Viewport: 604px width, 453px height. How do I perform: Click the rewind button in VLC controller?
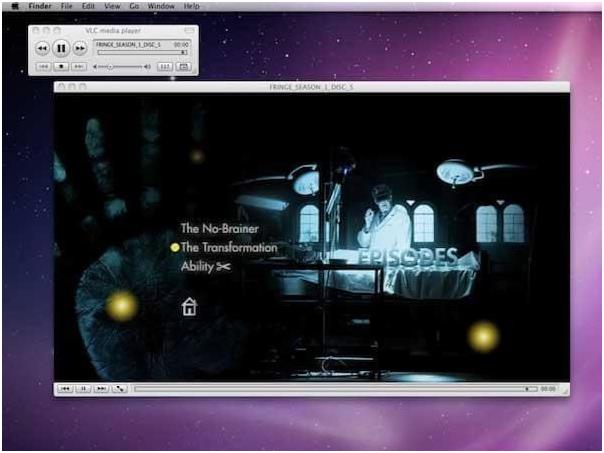tap(42, 47)
